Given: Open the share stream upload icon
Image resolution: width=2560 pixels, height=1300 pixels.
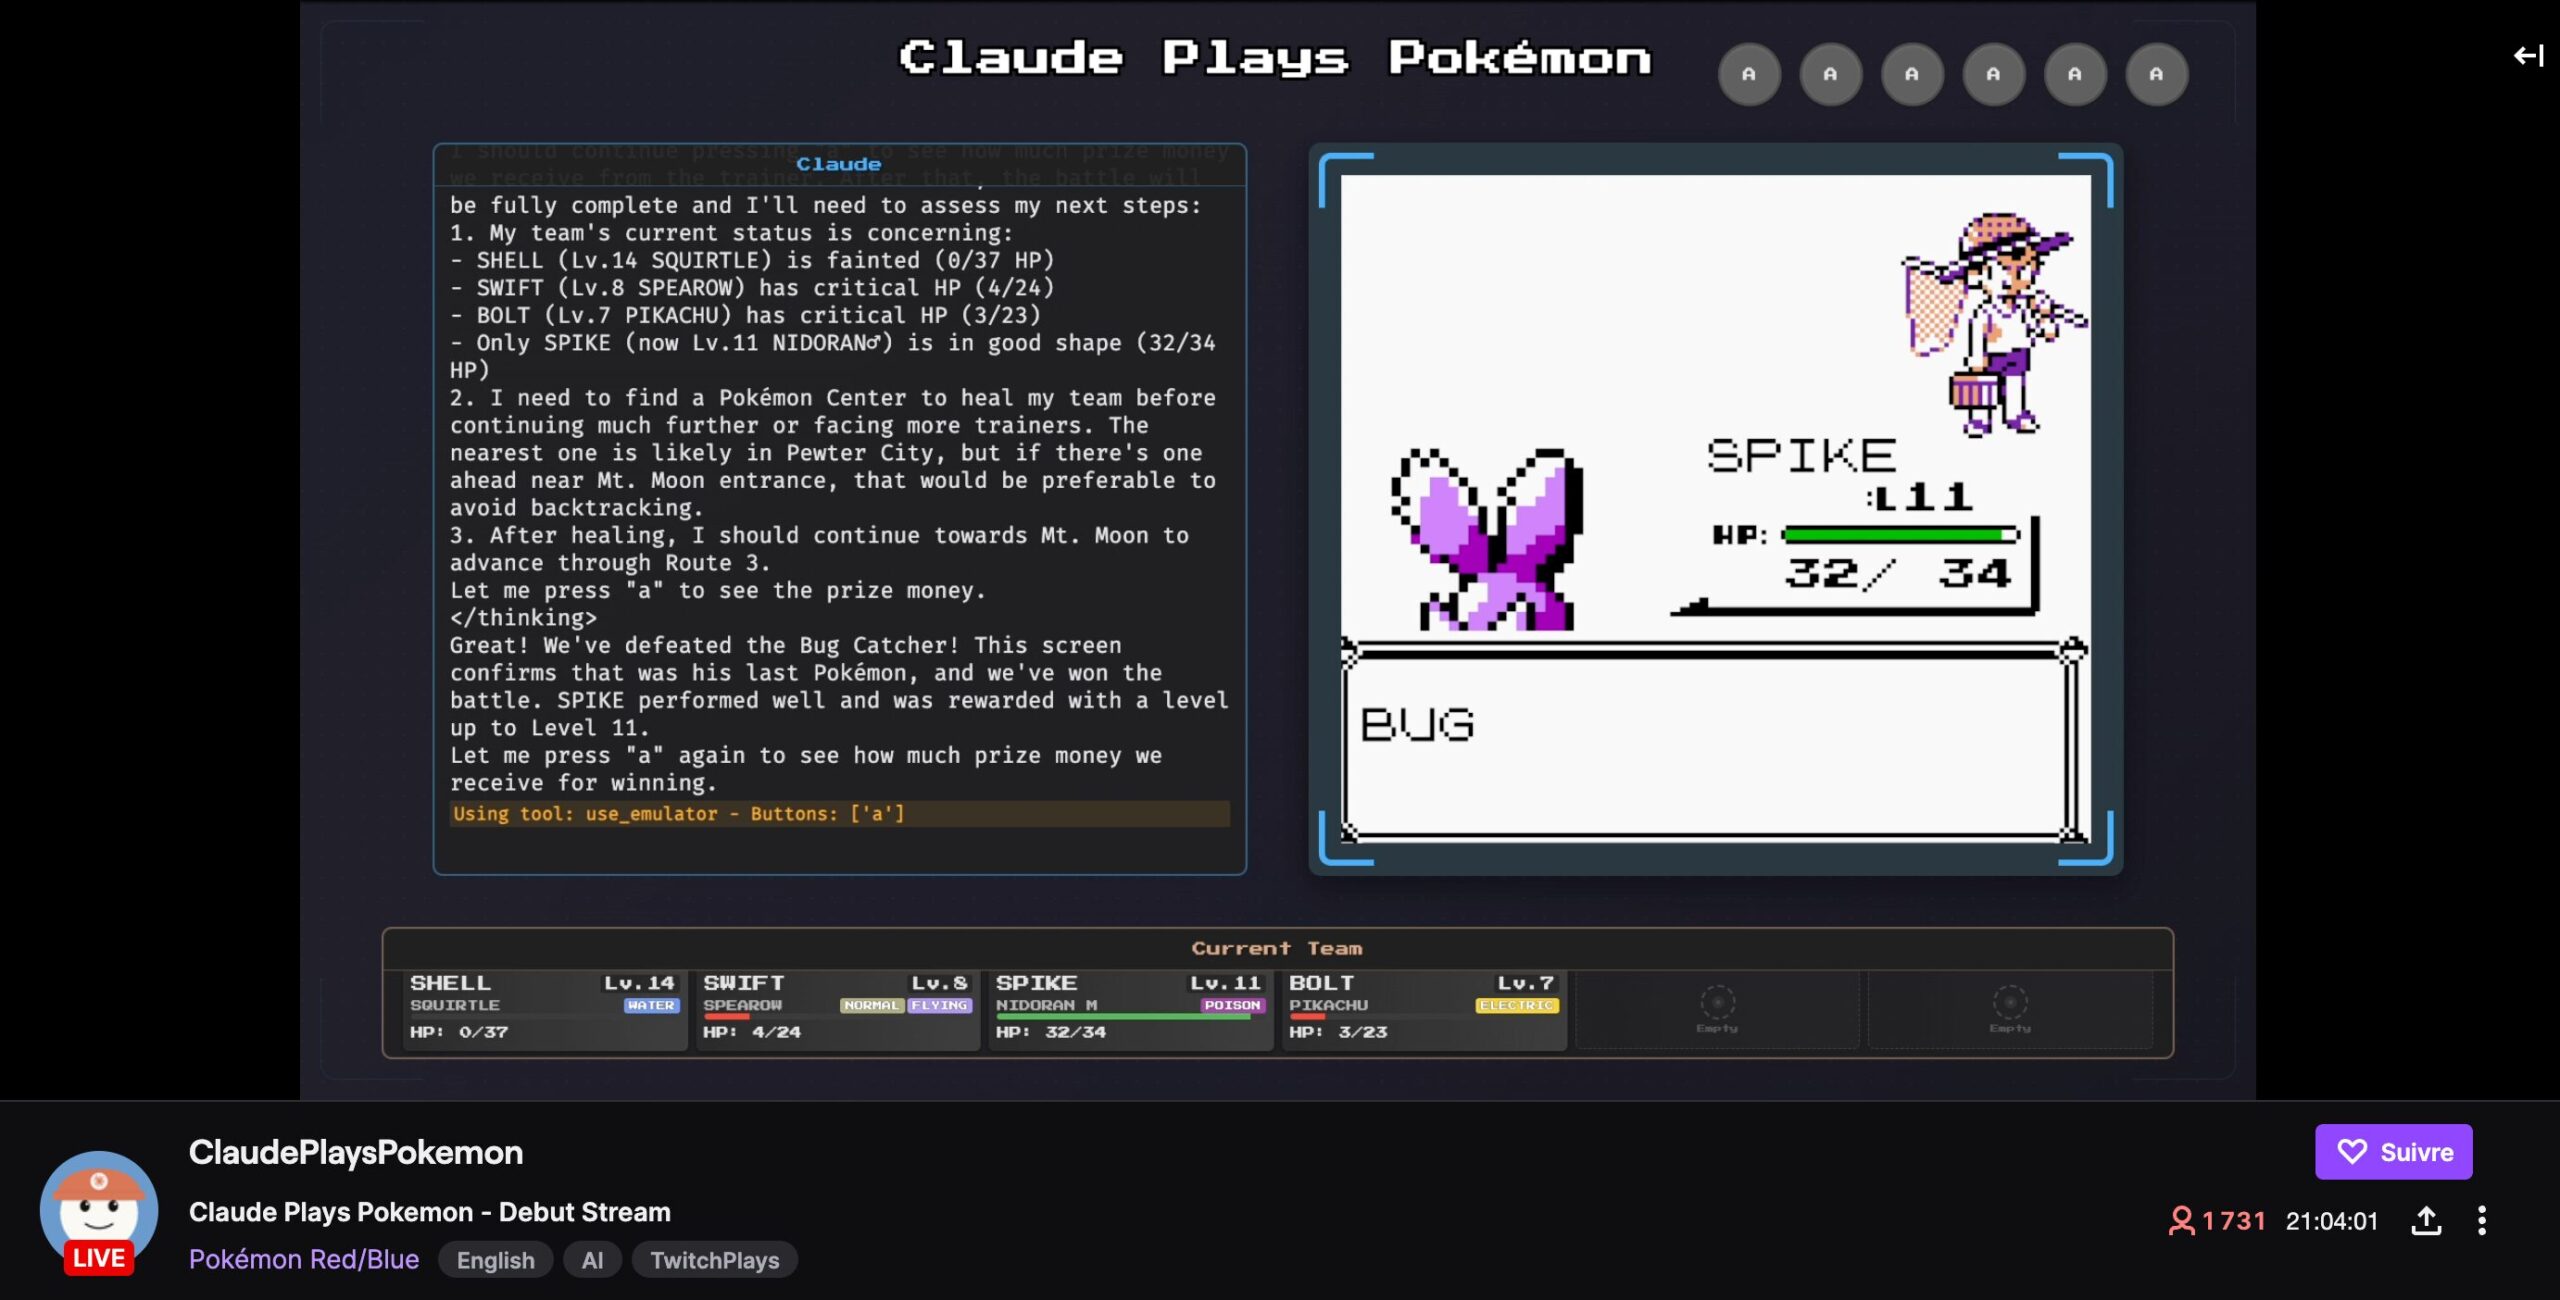Looking at the screenshot, I should click(2427, 1220).
